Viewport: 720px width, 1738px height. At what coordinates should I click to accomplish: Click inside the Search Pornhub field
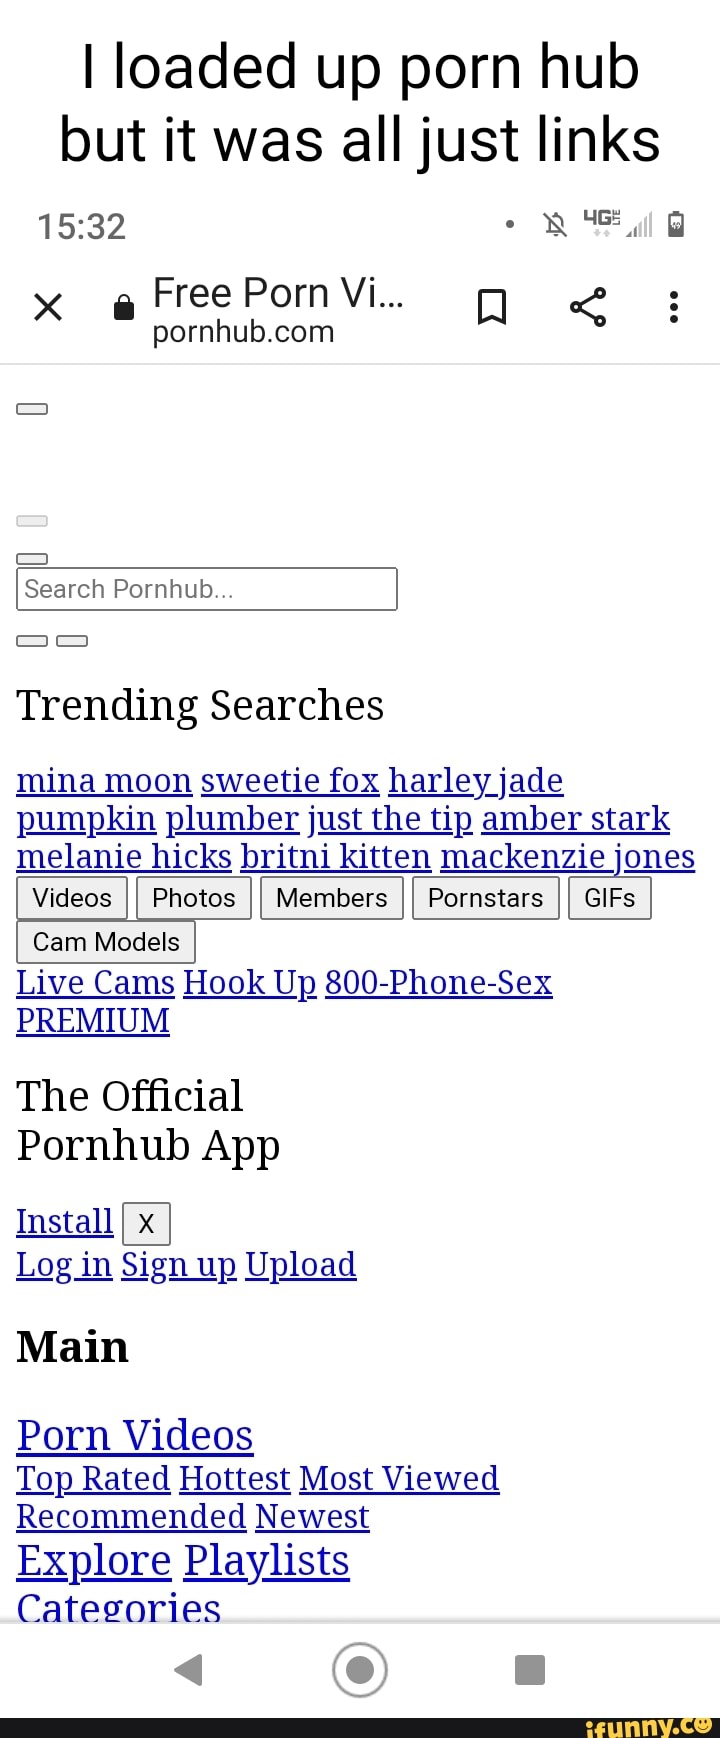pos(207,589)
